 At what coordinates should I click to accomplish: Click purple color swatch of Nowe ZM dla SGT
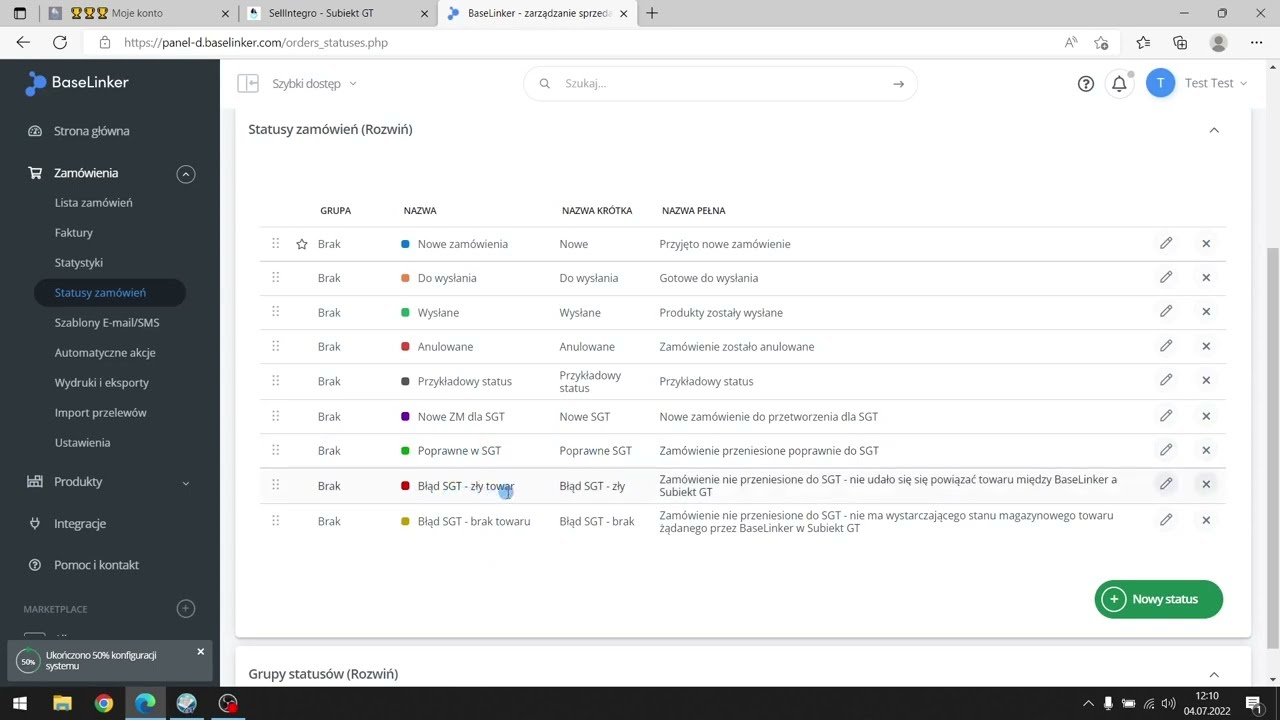pyautogui.click(x=405, y=416)
